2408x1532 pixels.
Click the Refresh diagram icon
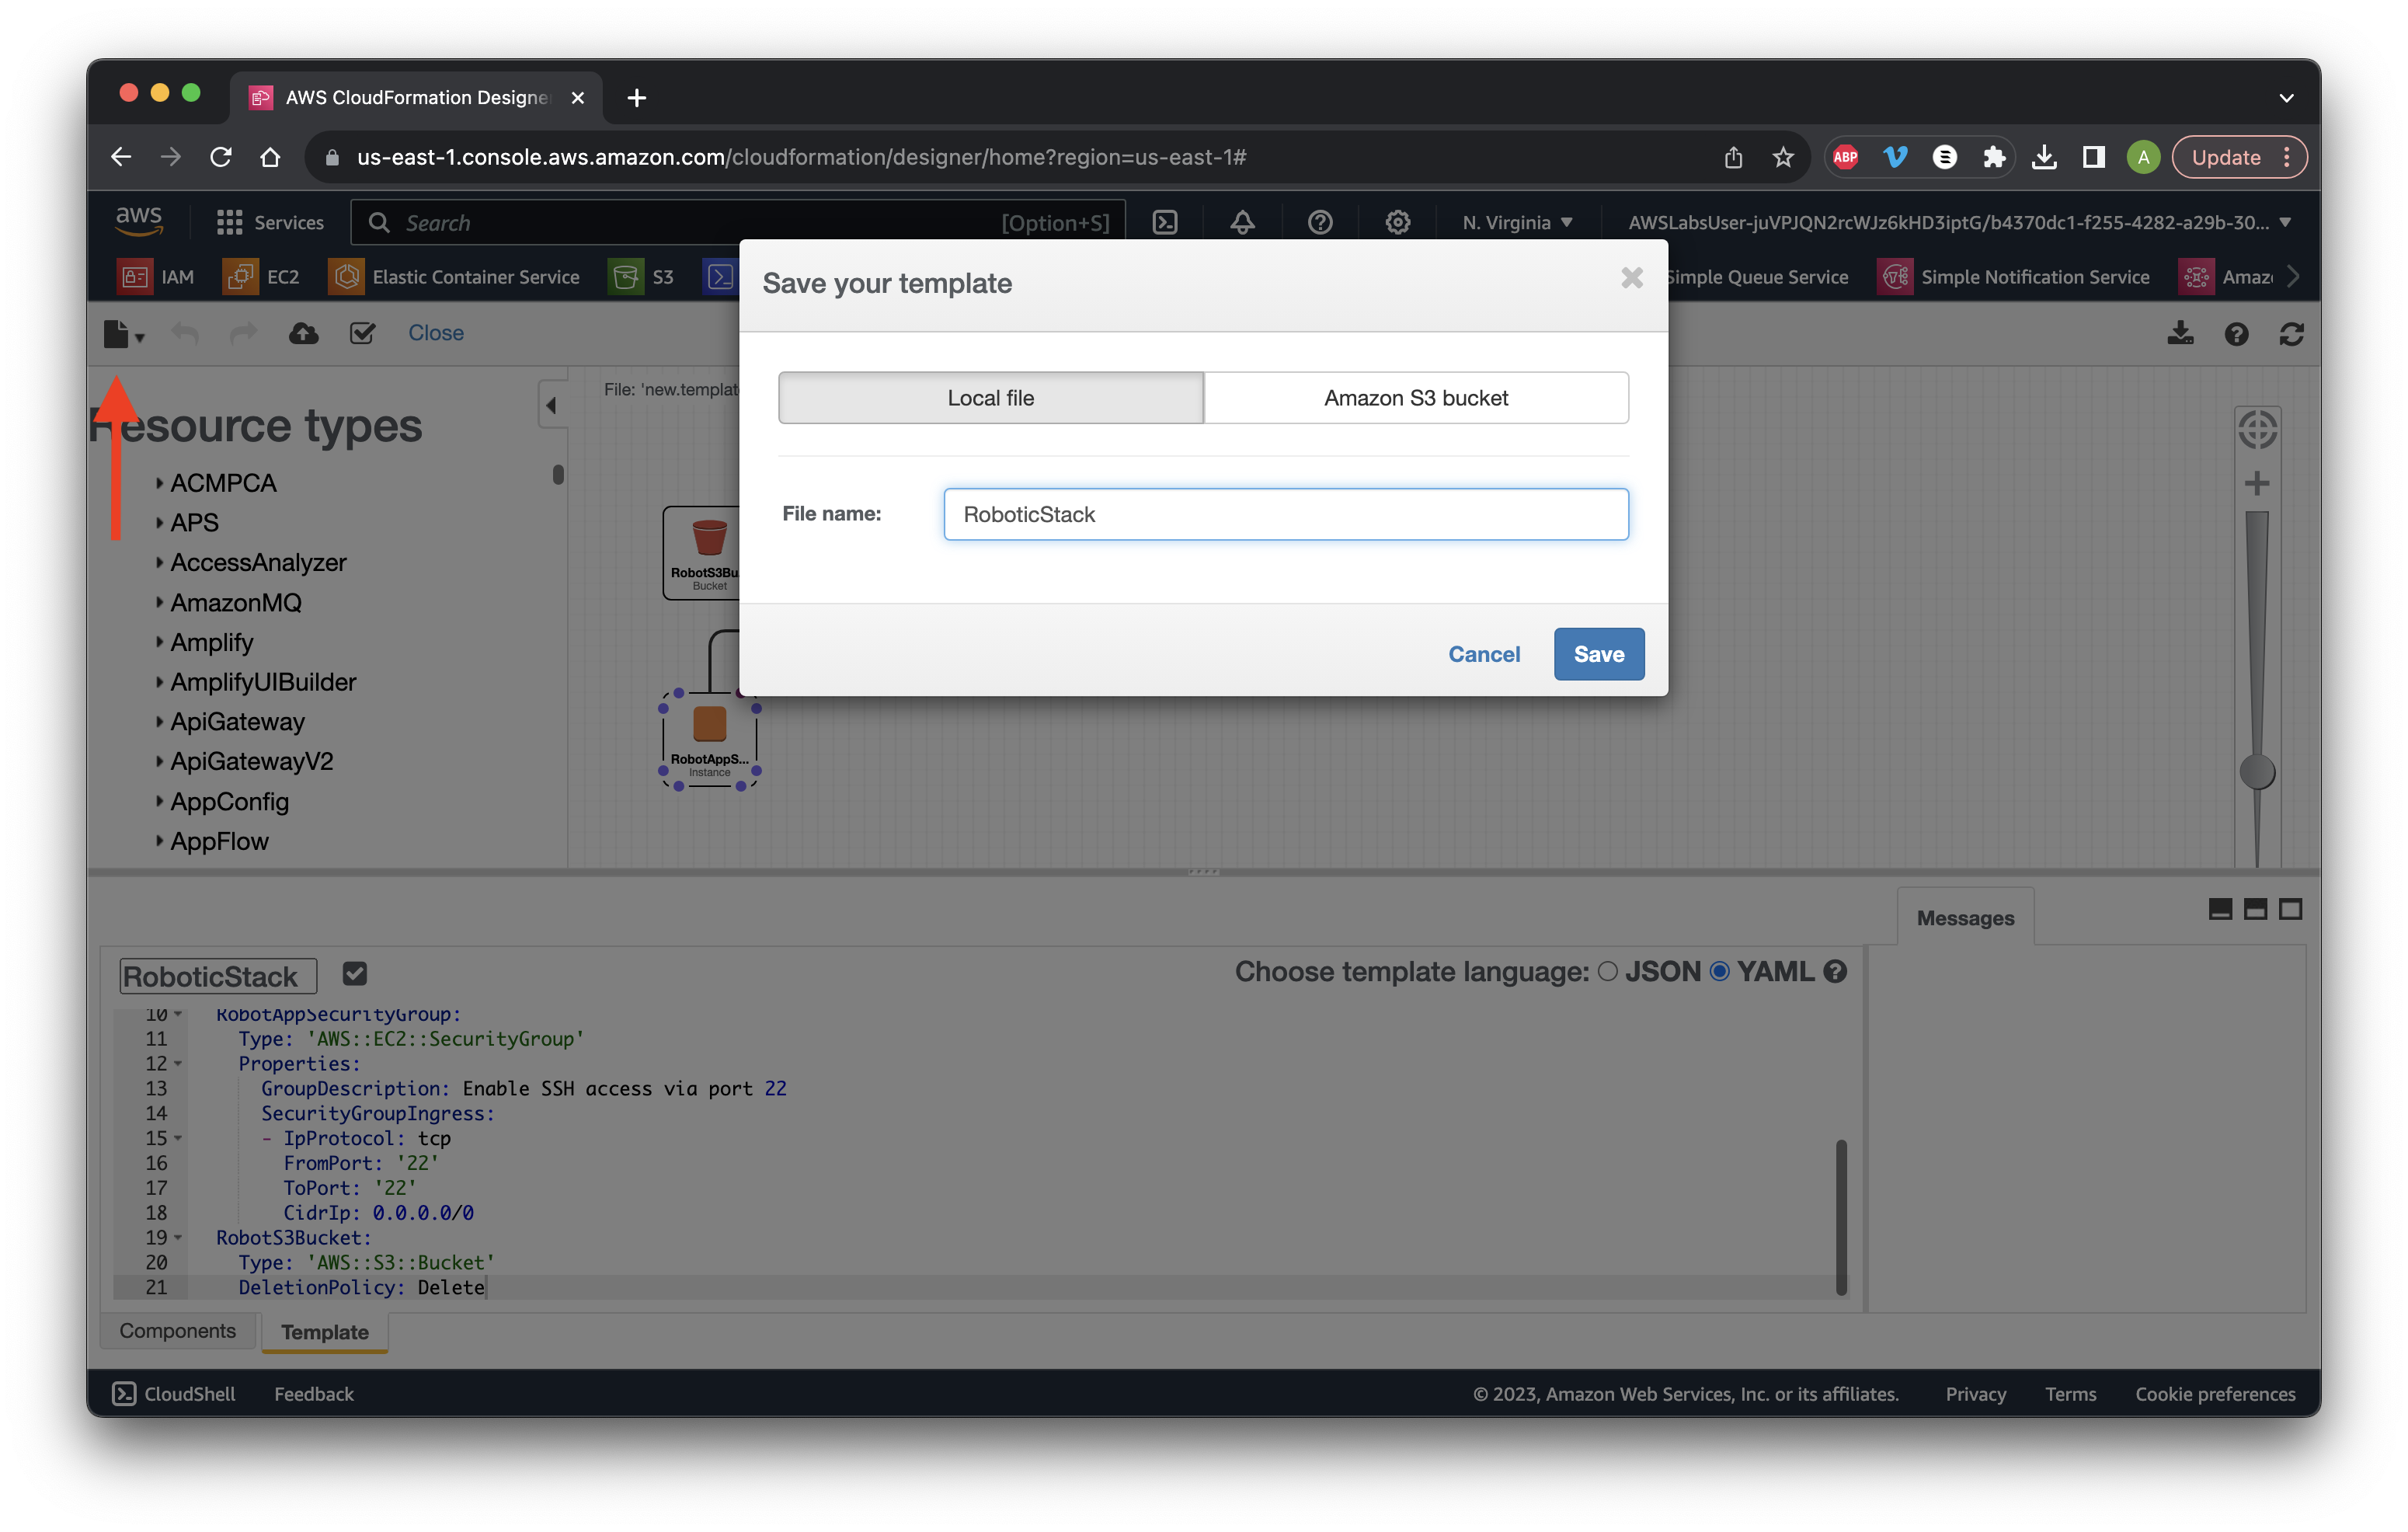(2291, 335)
